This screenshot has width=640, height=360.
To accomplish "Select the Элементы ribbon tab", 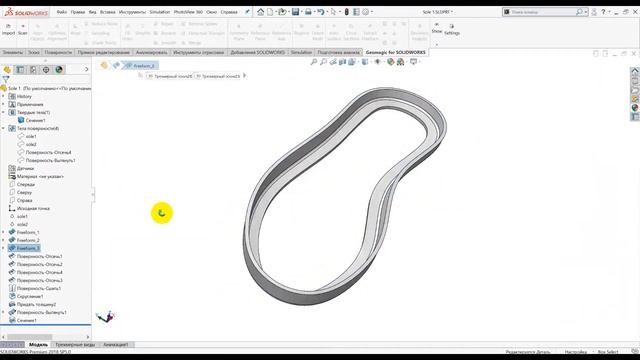I will 13,52.
